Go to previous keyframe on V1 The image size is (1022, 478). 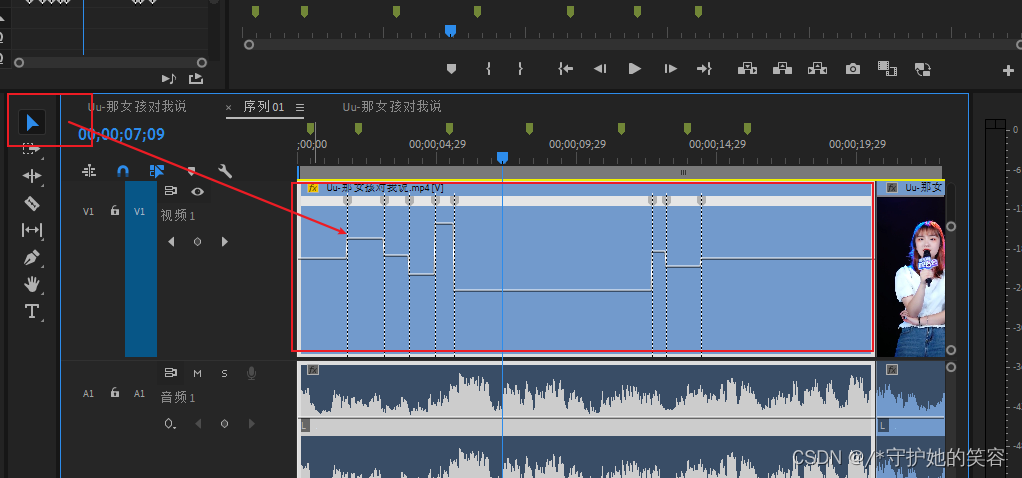click(x=171, y=241)
